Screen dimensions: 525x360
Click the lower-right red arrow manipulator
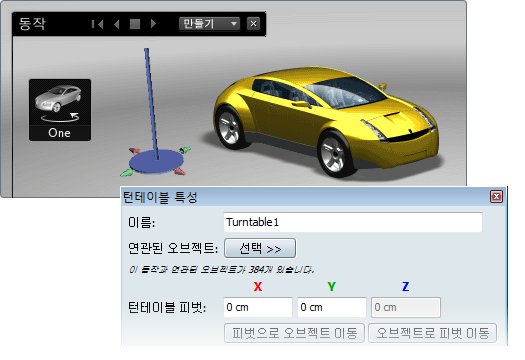click(179, 171)
